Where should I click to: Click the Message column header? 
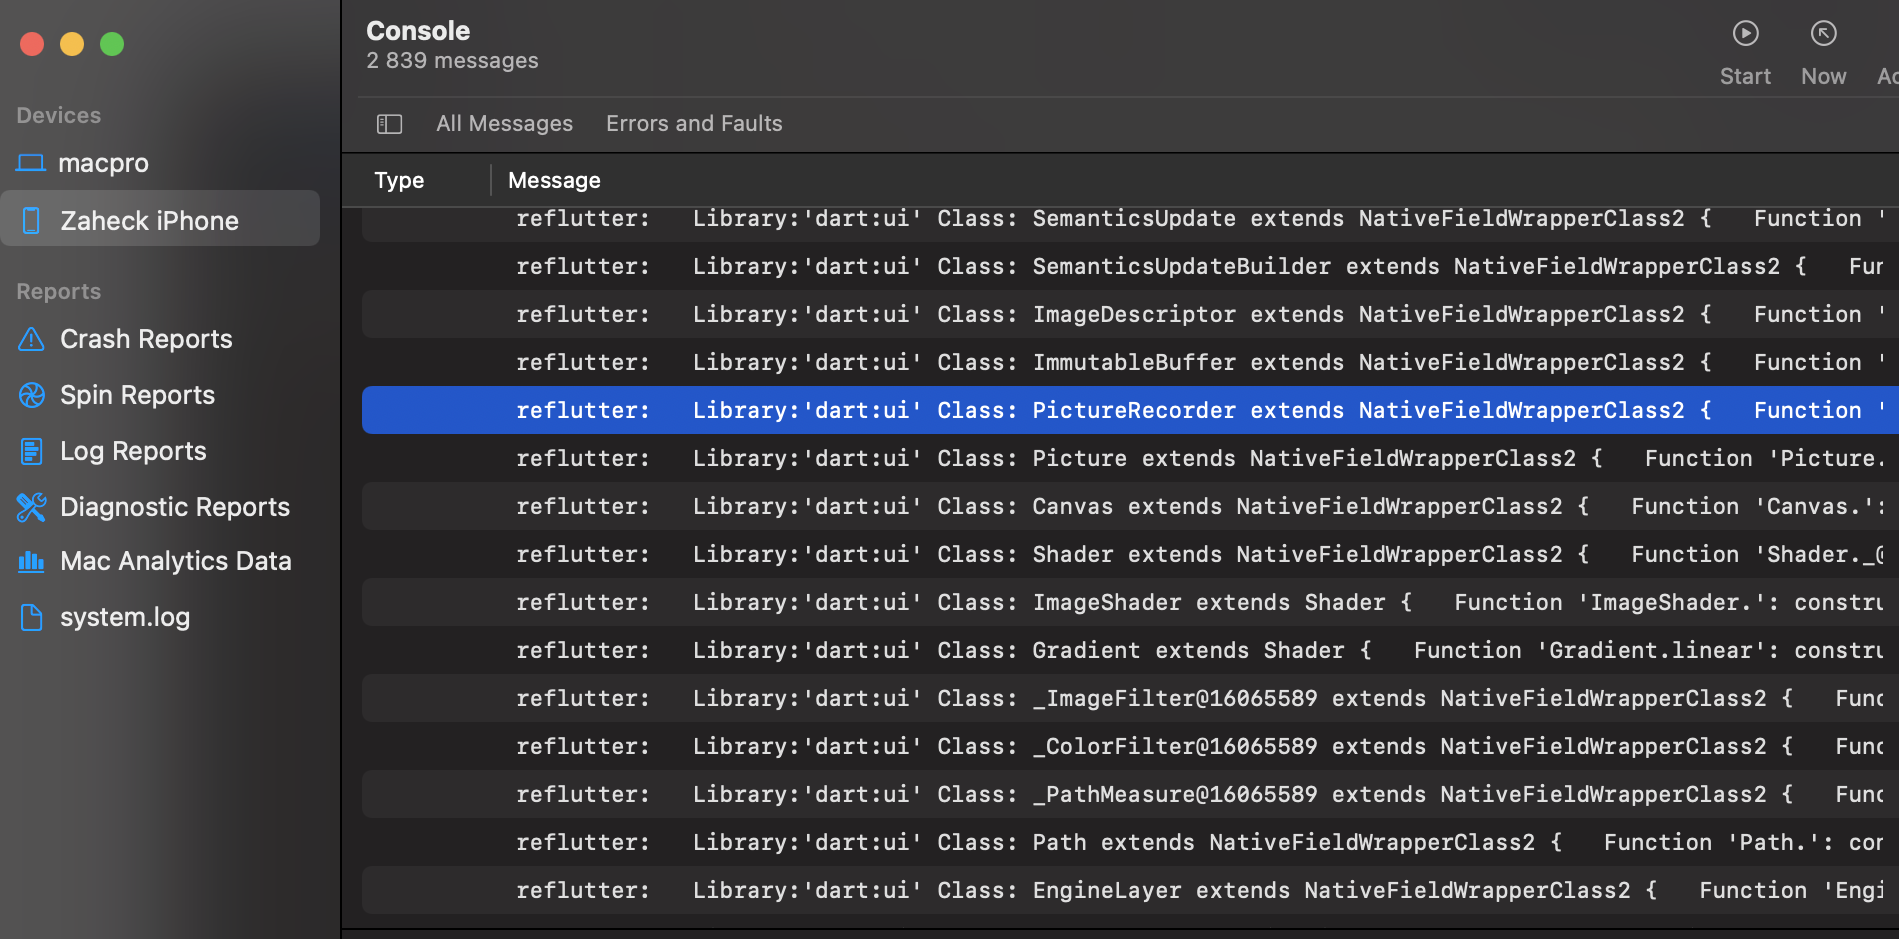(554, 180)
